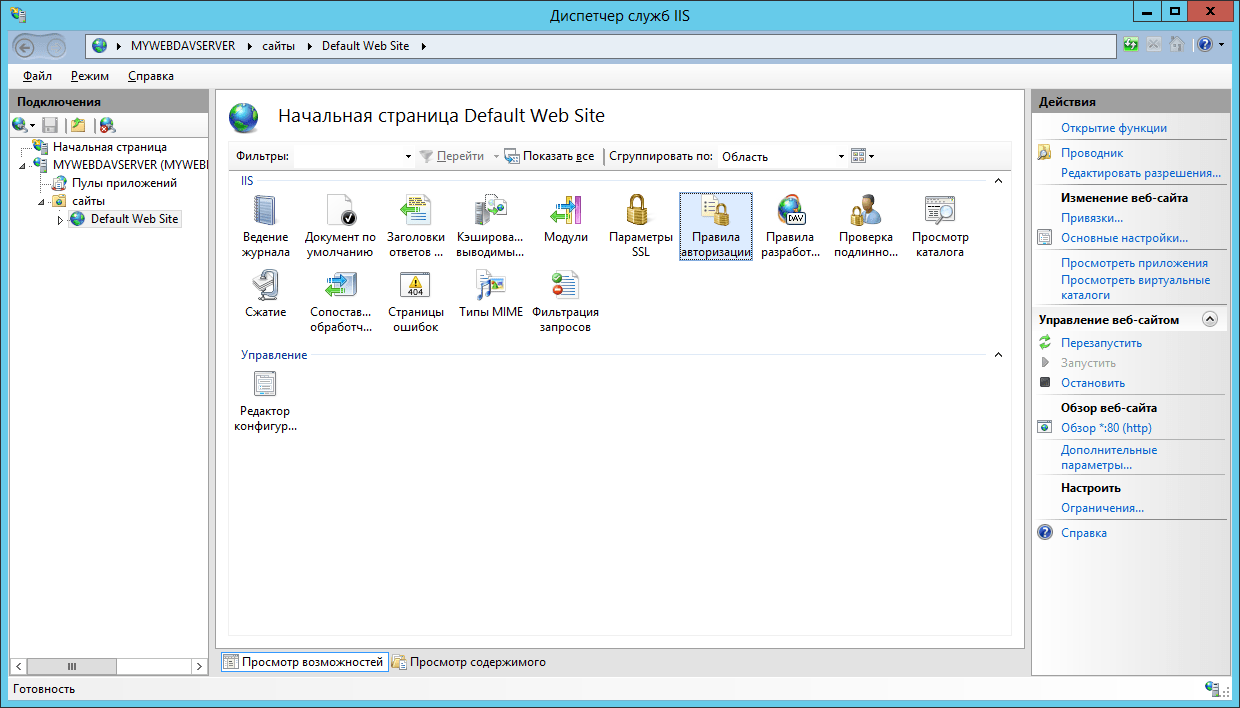
Task: Open the Режим menu
Action: 90,76
